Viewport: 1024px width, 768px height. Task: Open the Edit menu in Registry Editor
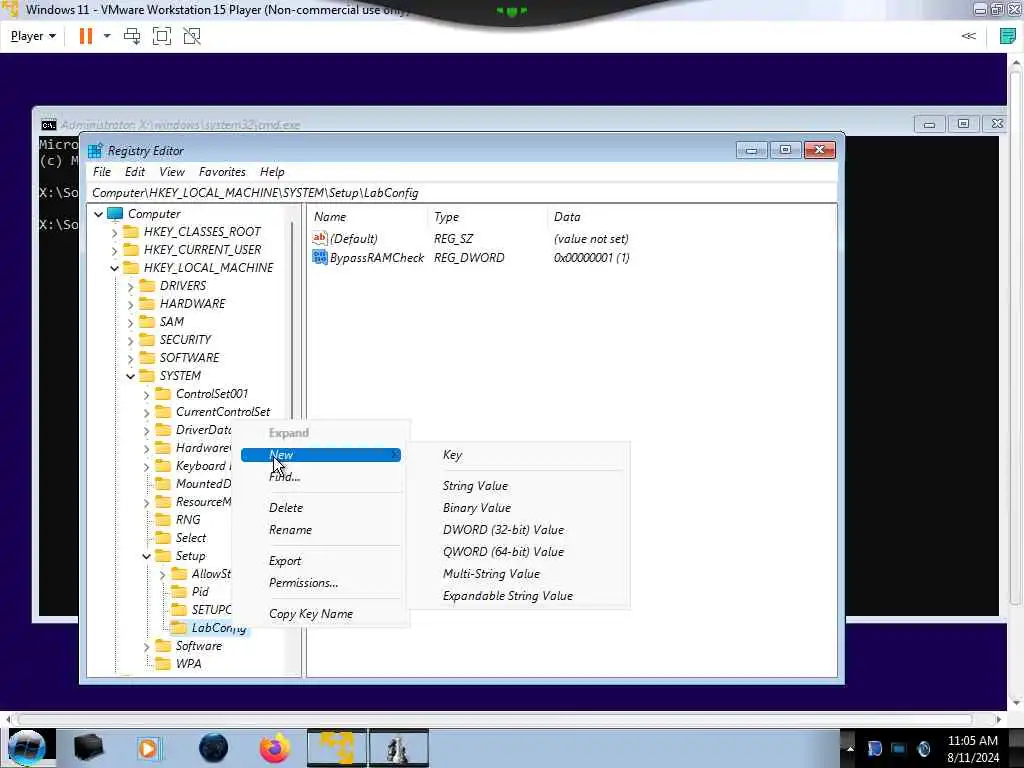click(x=135, y=172)
